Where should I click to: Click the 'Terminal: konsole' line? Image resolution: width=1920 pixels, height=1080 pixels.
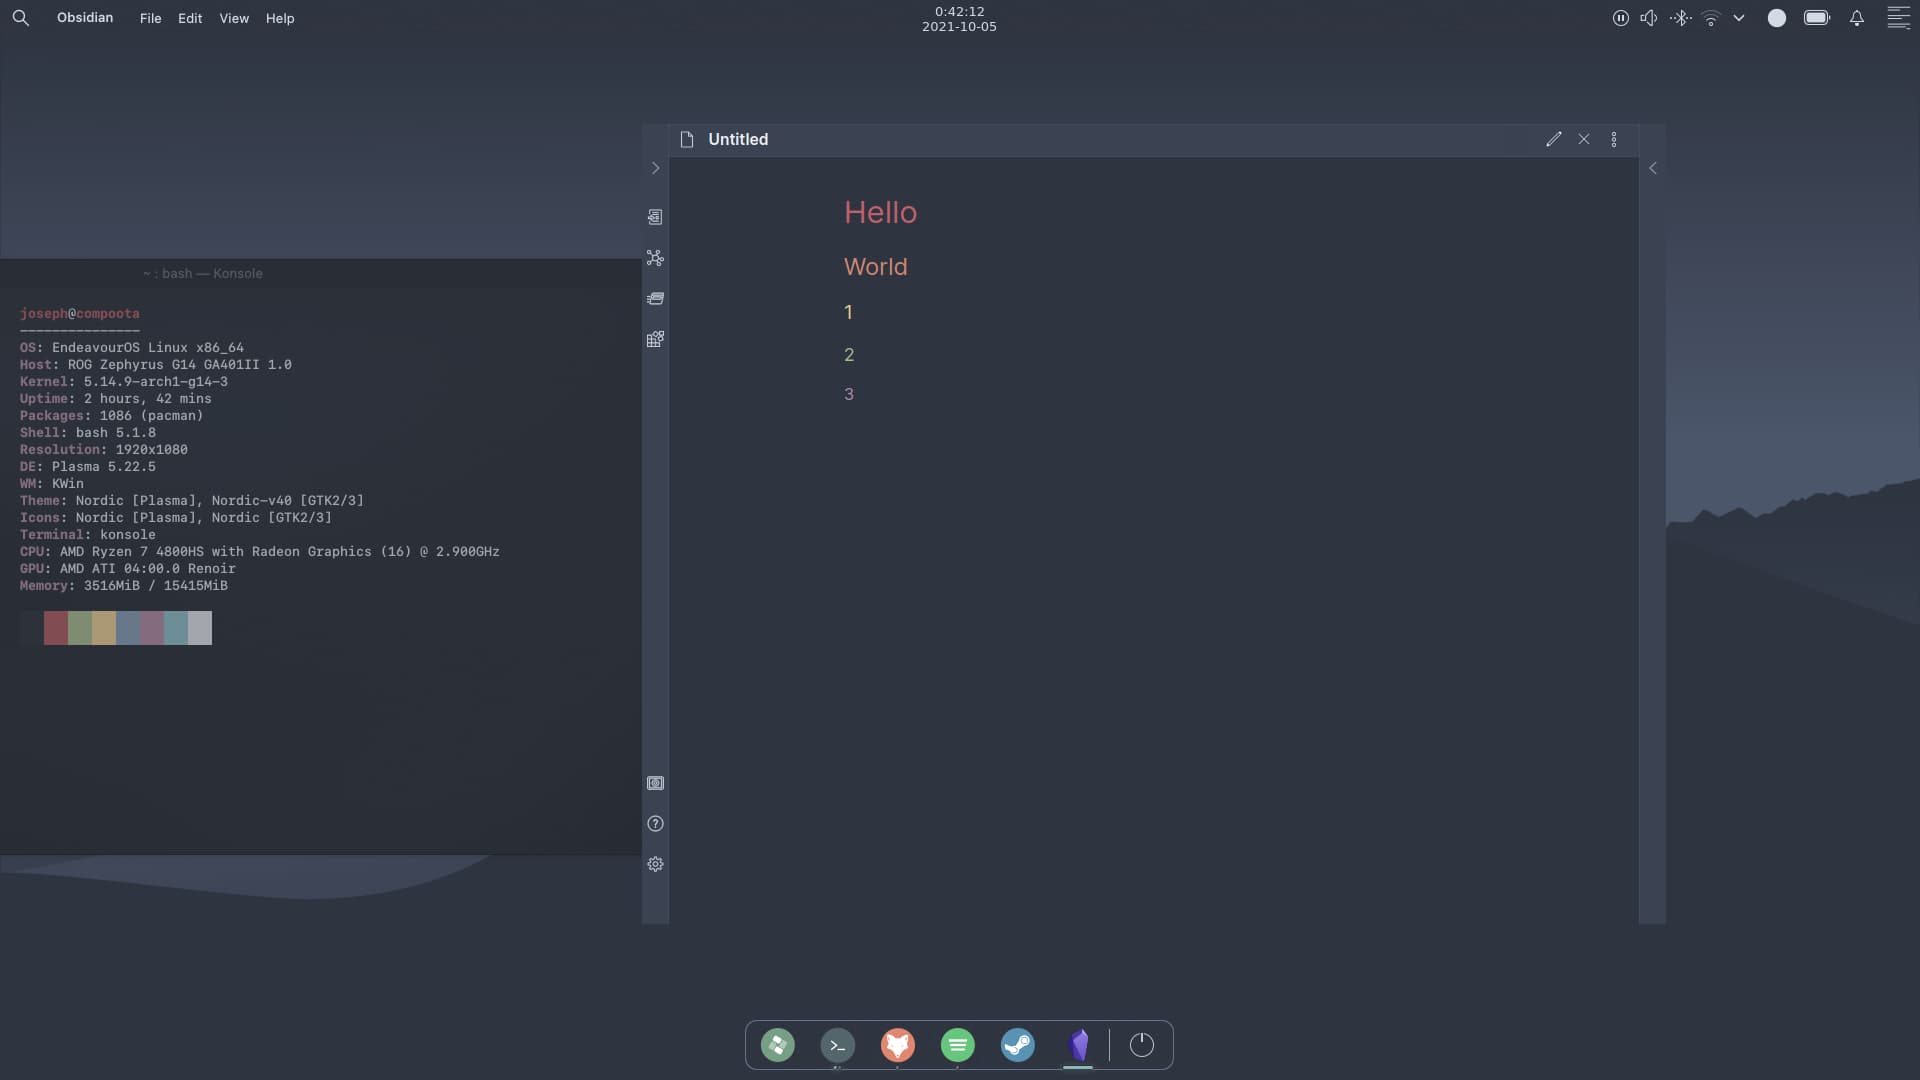(88, 535)
